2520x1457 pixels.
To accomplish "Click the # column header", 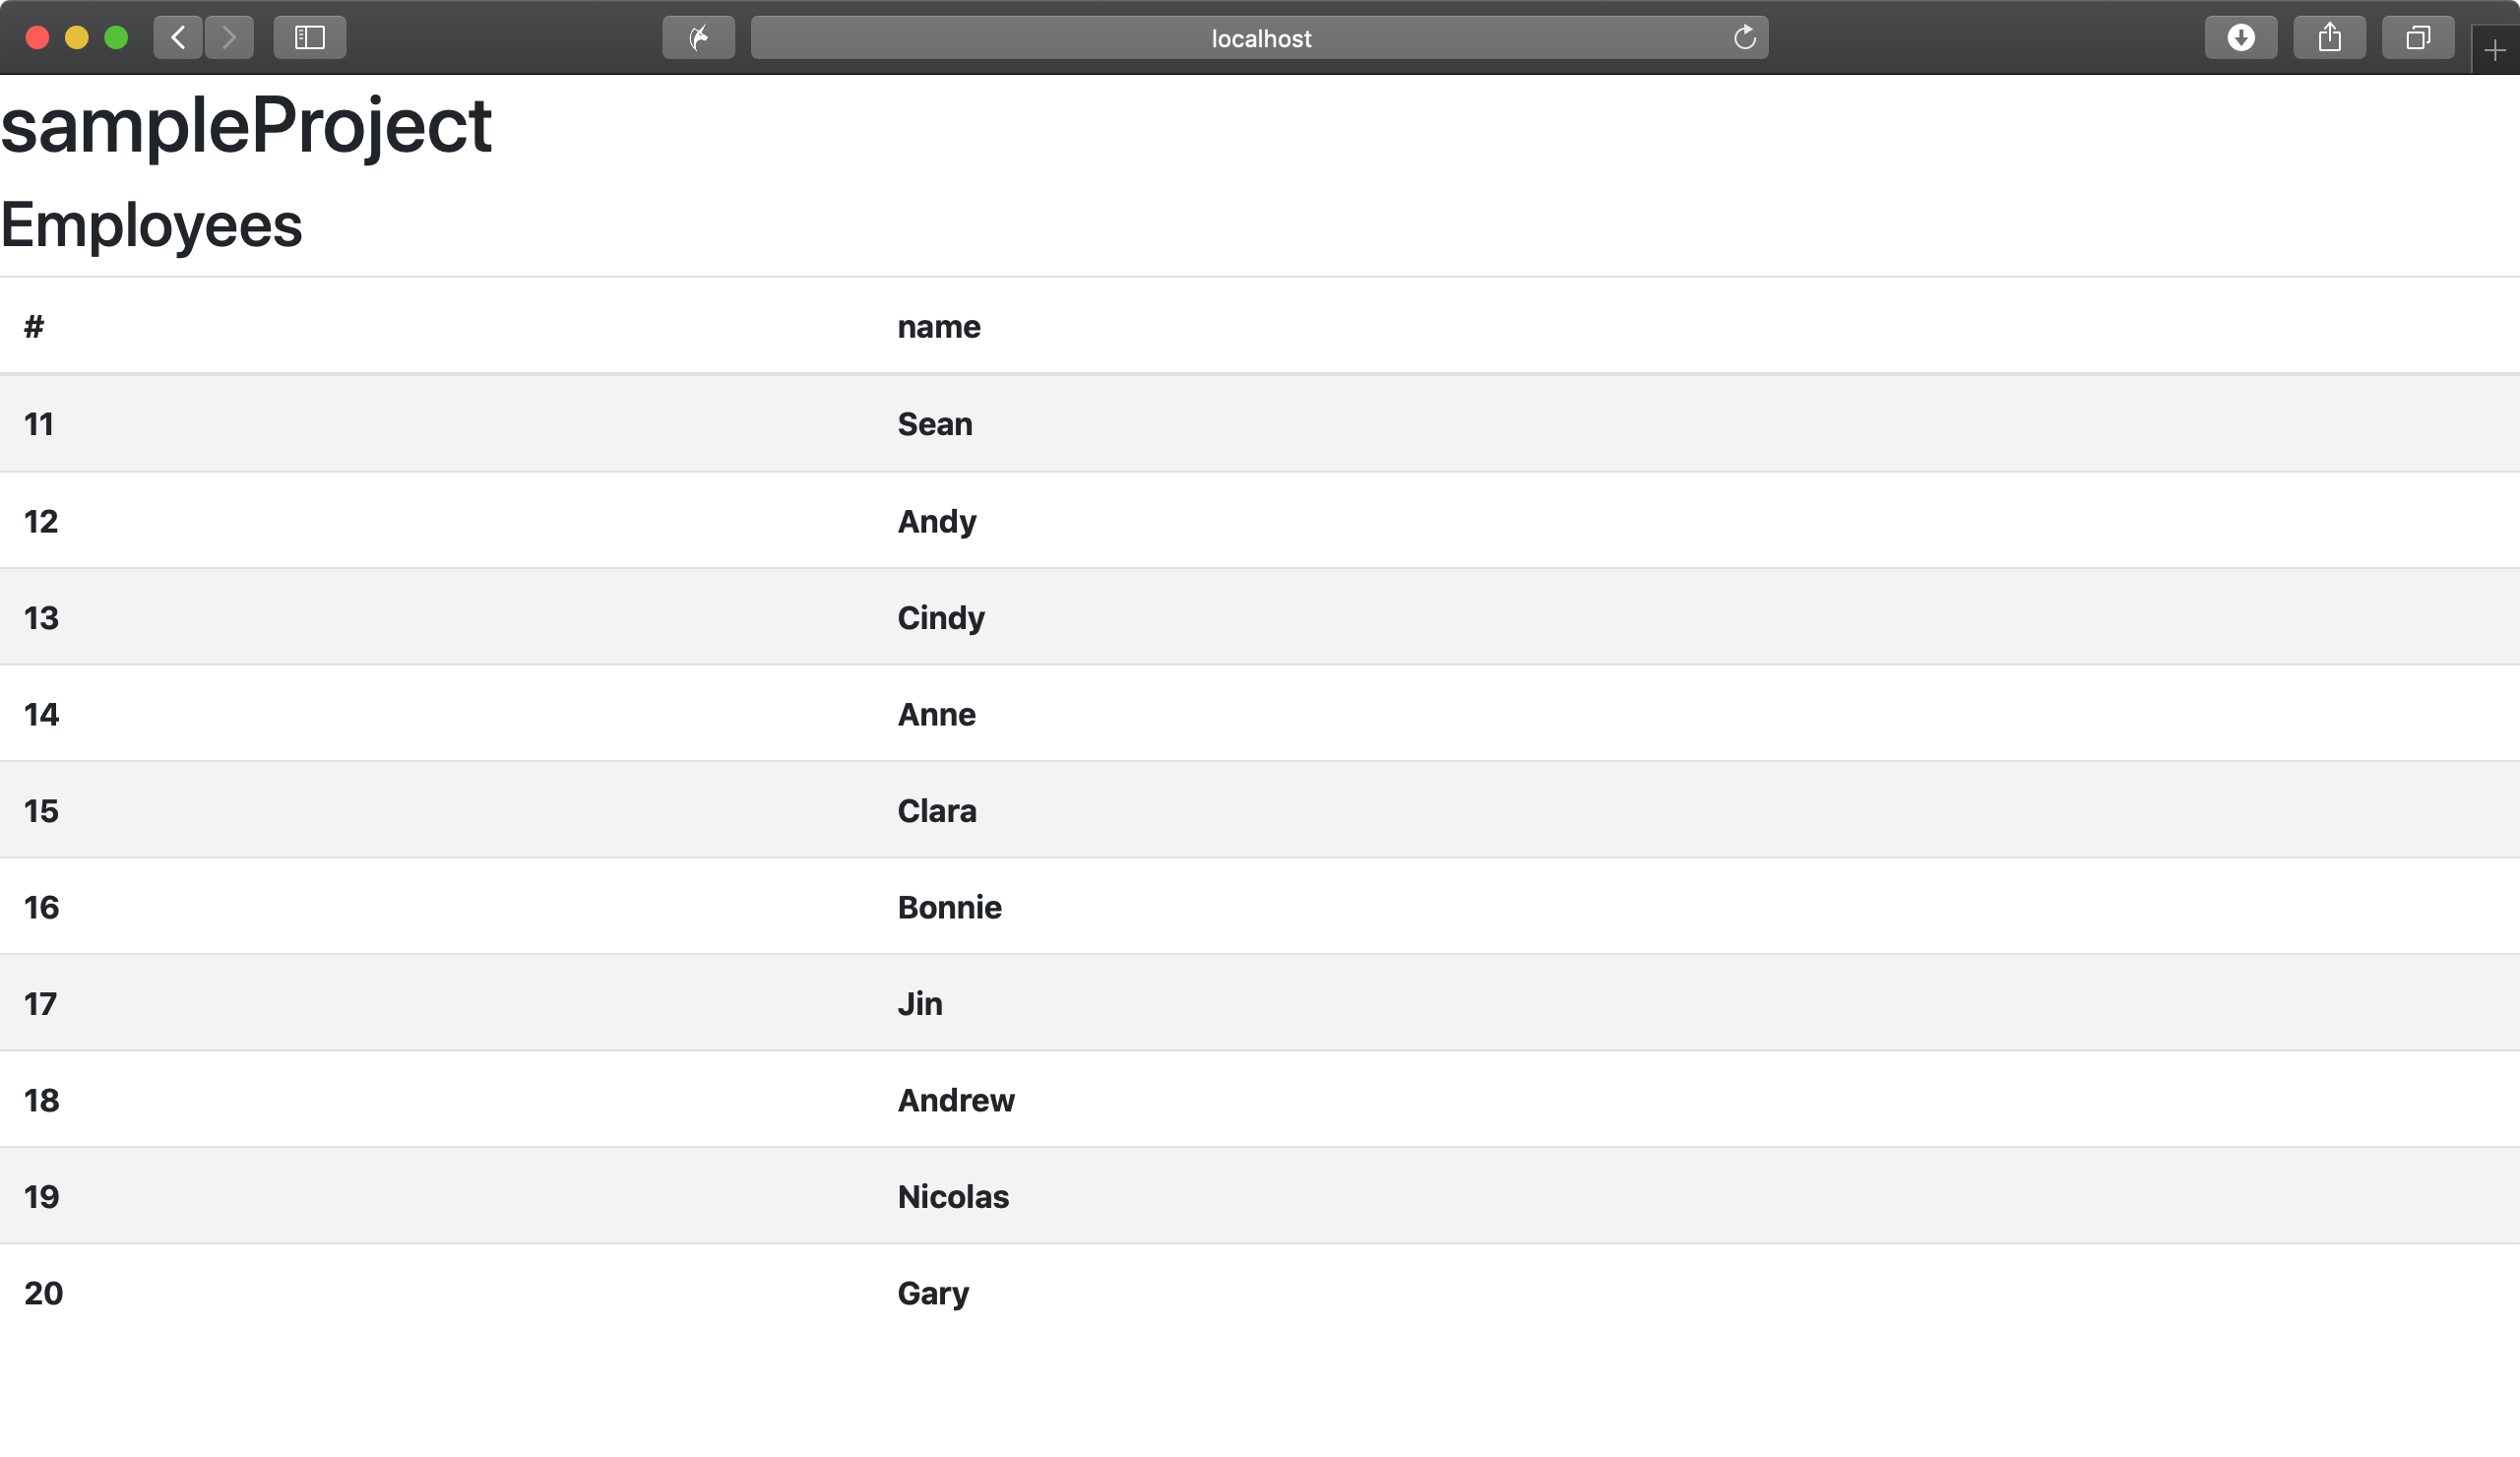I will (x=34, y=327).
